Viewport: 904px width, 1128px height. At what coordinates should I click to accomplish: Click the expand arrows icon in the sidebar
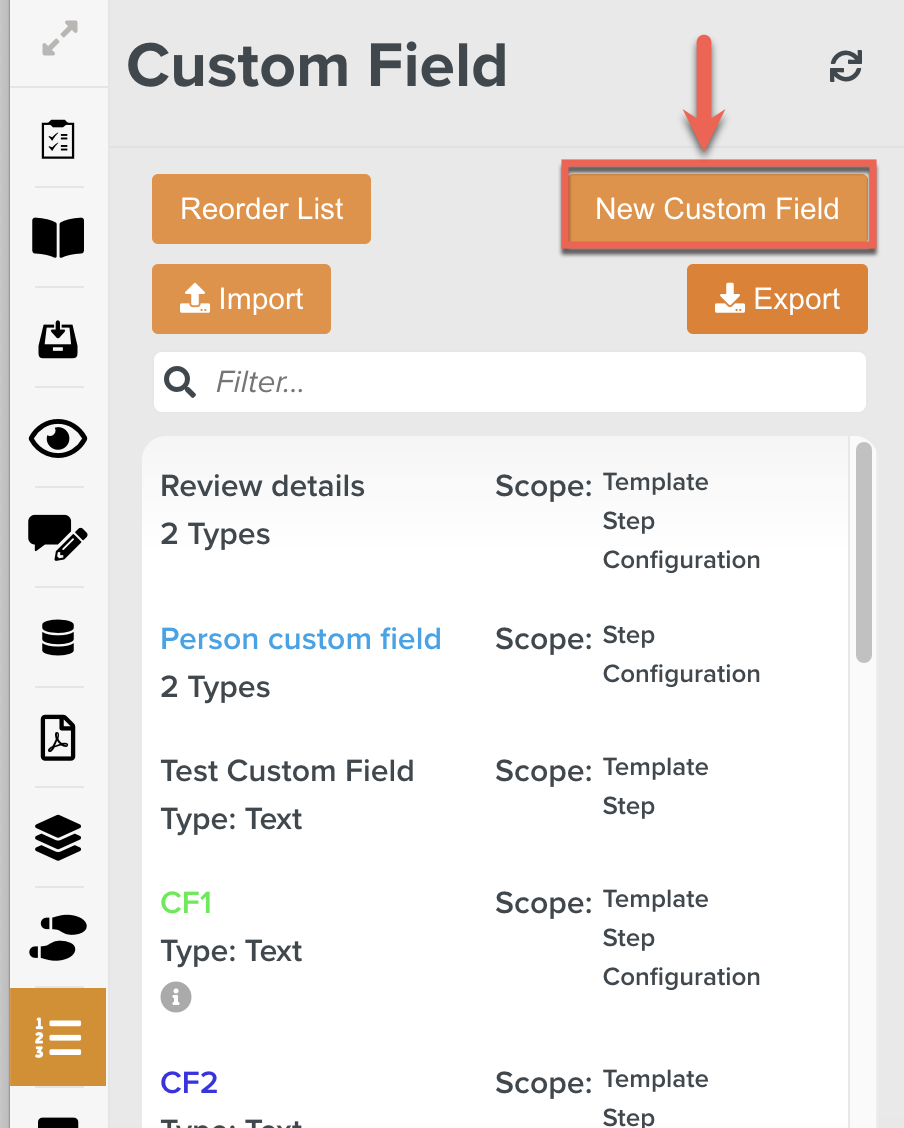click(58, 40)
